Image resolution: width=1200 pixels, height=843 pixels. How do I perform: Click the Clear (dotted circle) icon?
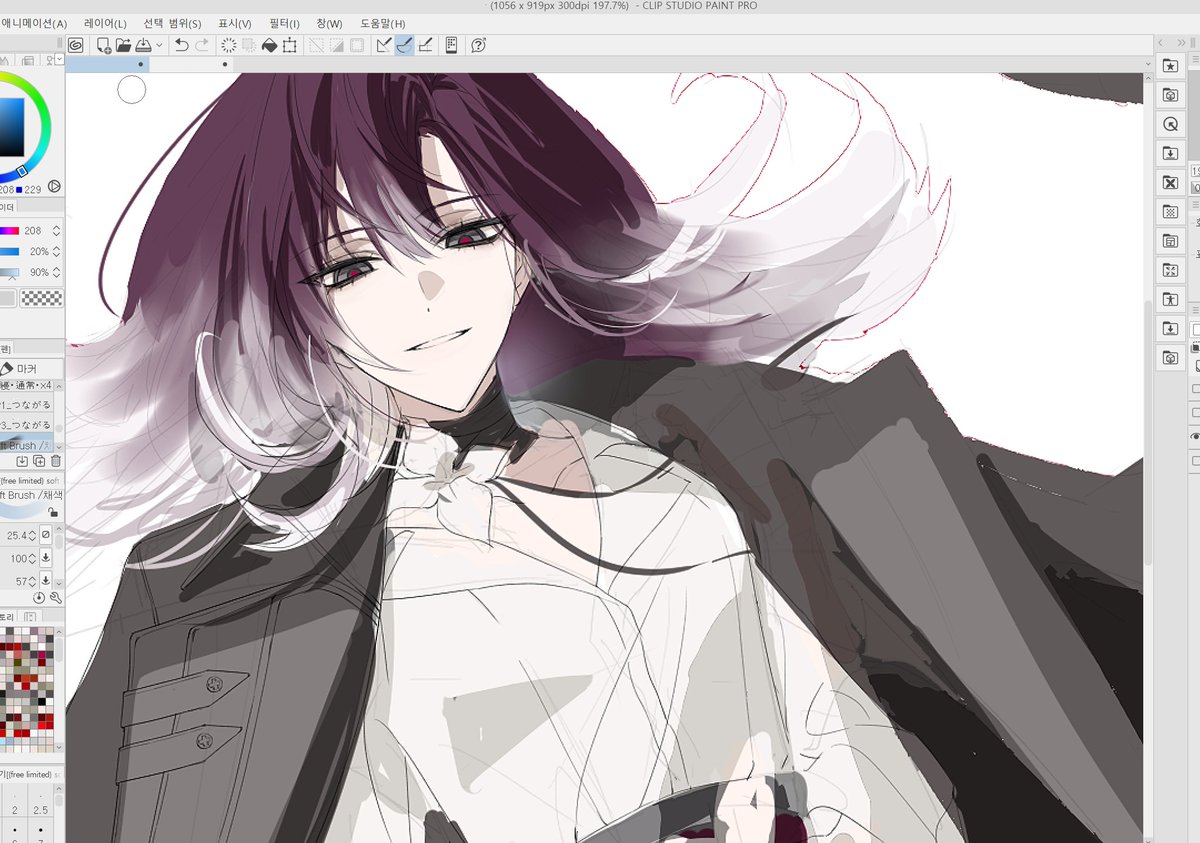tap(229, 45)
